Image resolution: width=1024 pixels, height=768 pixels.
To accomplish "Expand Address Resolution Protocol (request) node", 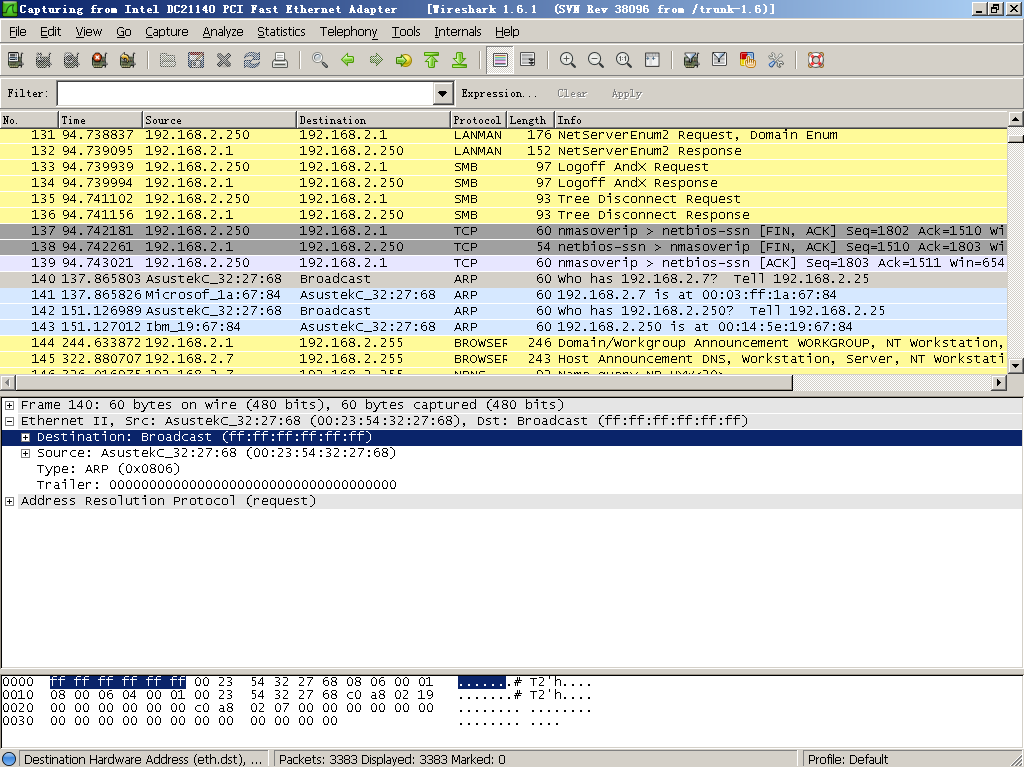I will click(x=10, y=502).
